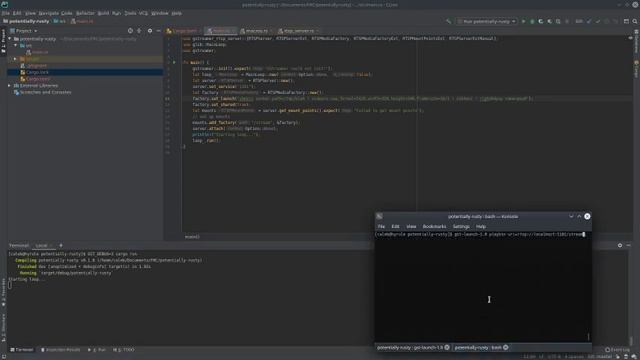This screenshot has height=360, width=640.
Task: Open Project panel settings gear
Action: (x=150, y=31)
